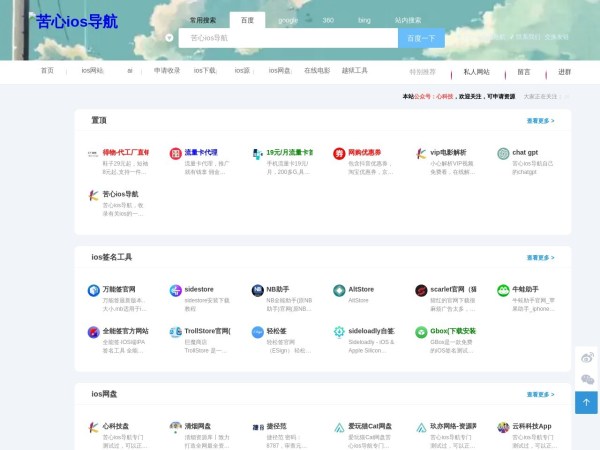Viewport: 600px width, 450px height.
Task: Click the WeChat share icon
Action: [x=587, y=380]
